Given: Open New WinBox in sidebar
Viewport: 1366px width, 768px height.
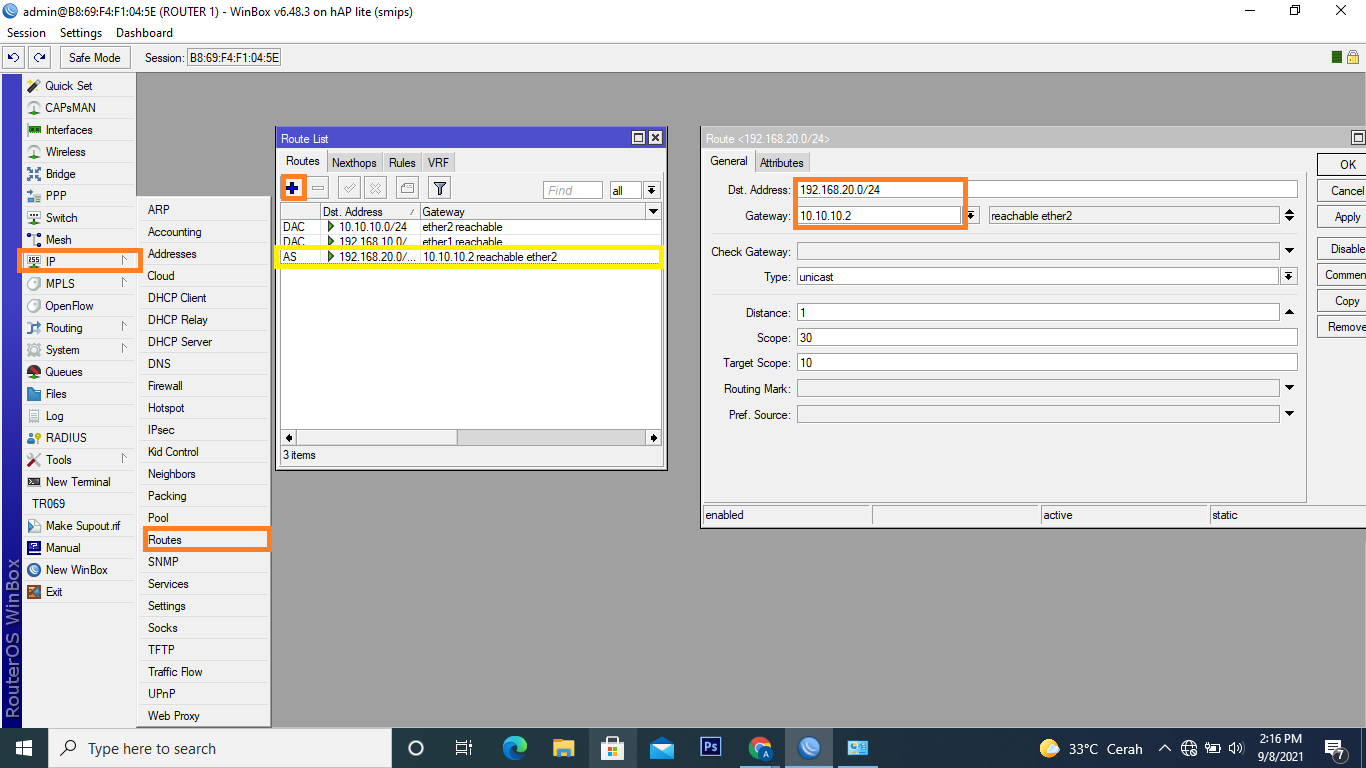Looking at the screenshot, I should pyautogui.click(x=79, y=570).
